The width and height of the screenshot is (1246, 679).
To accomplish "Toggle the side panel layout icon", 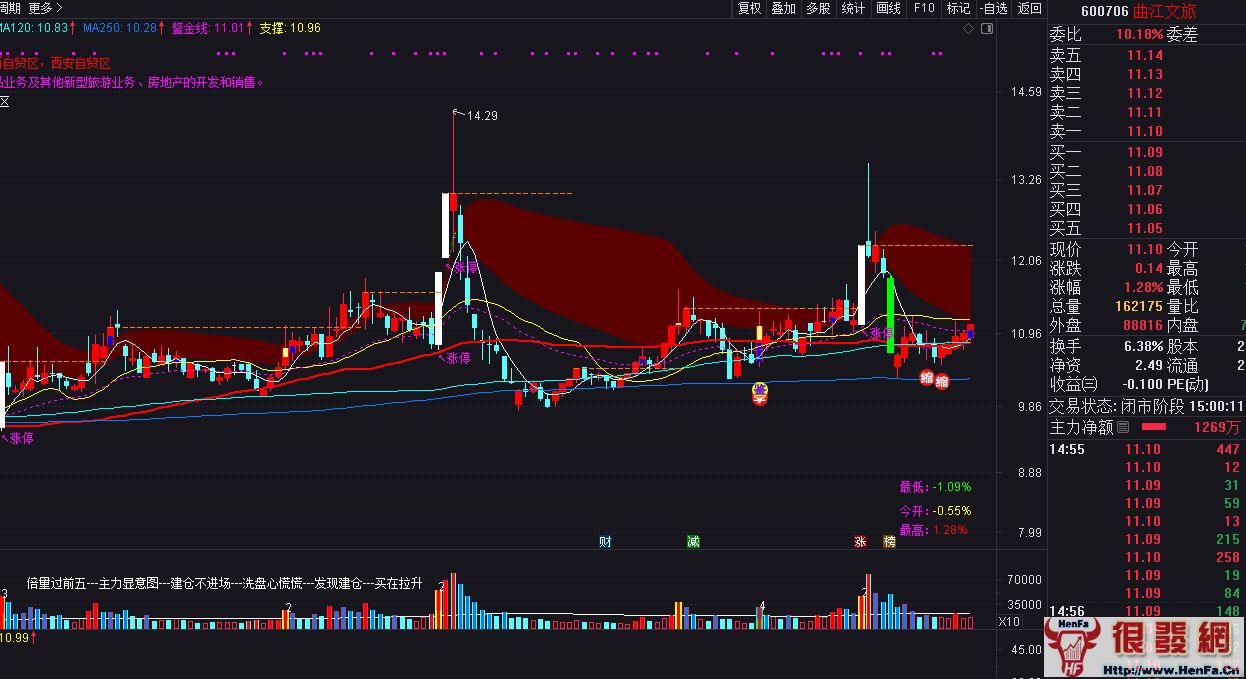I will coord(988,29).
